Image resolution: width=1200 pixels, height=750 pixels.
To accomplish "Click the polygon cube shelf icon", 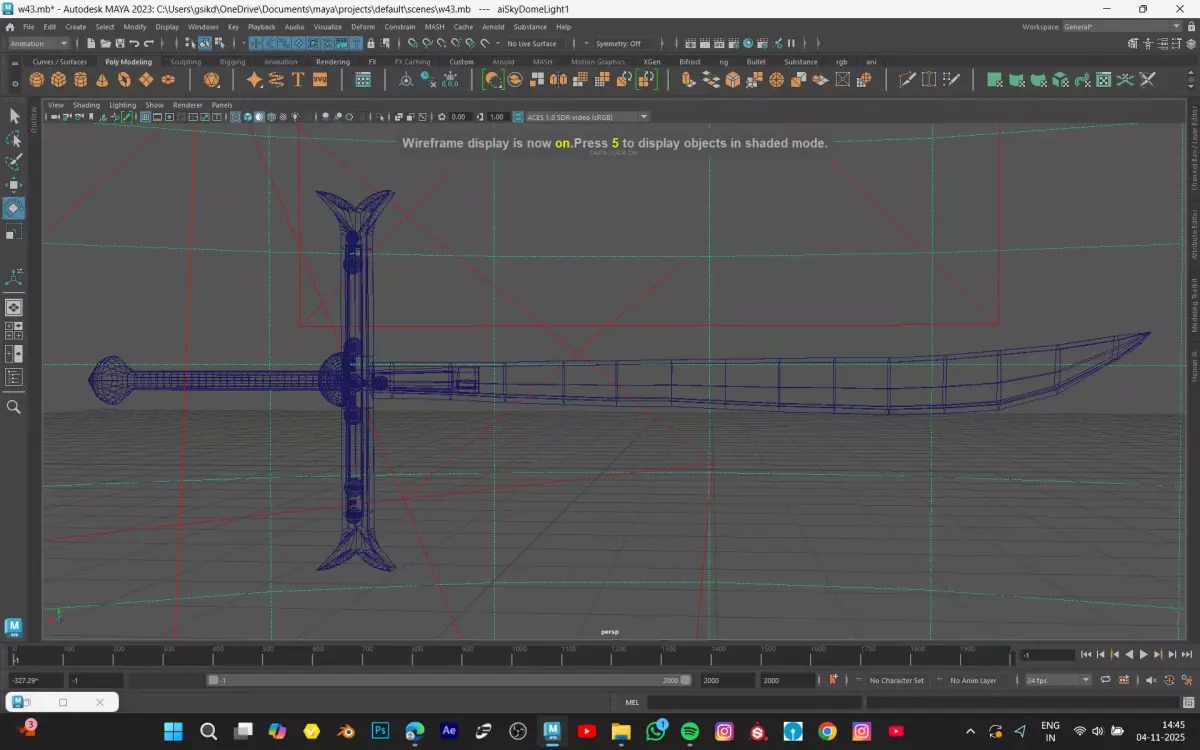I will [x=59, y=80].
